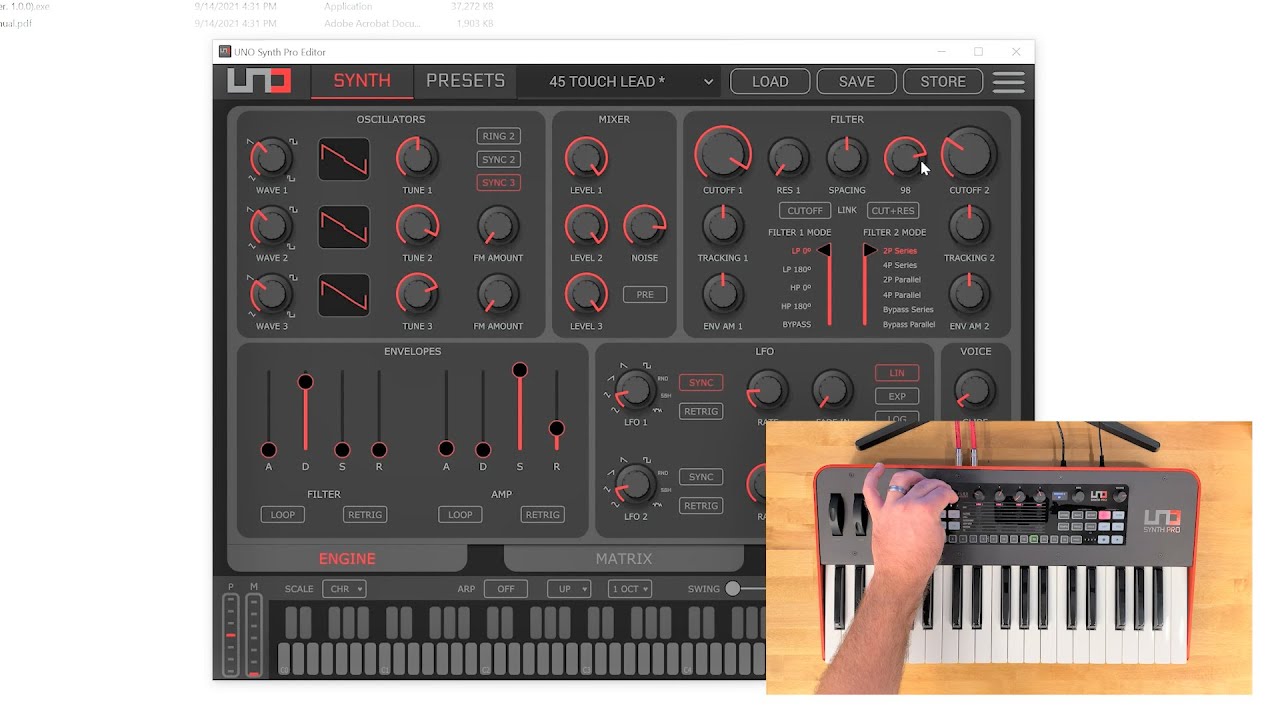The height and width of the screenshot is (720, 1280).
Task: Click the NOISE knob in the mixer
Action: [645, 226]
